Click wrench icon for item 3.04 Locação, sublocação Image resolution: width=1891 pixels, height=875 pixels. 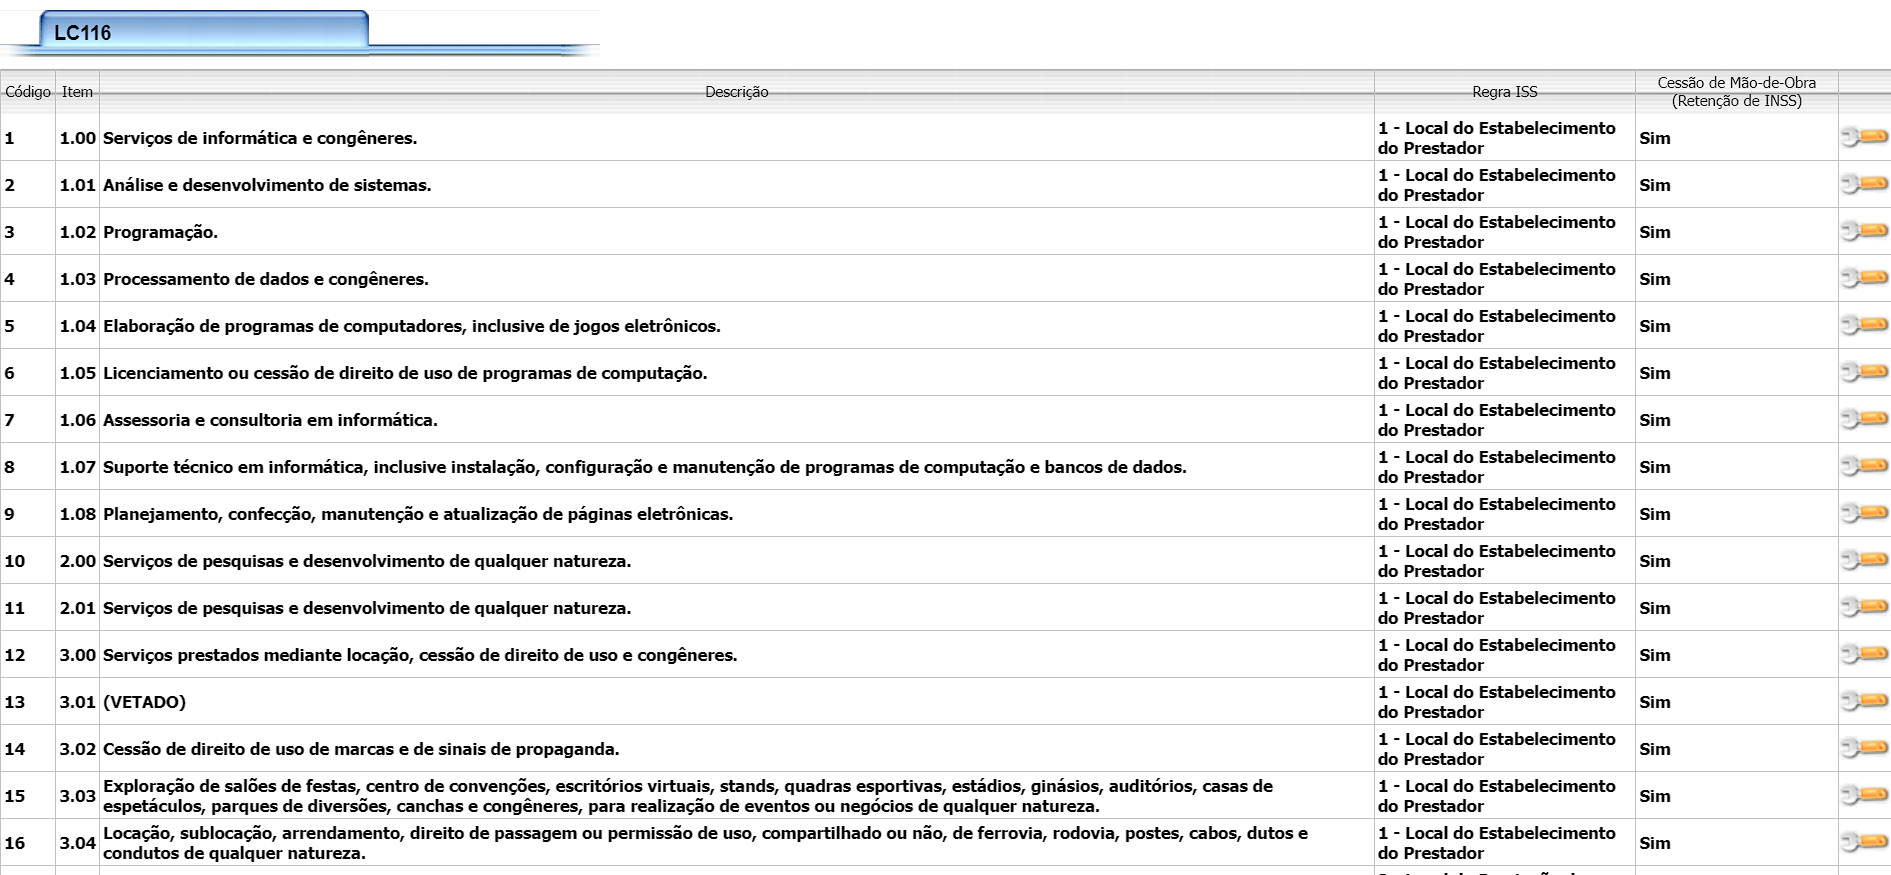pos(1864,842)
